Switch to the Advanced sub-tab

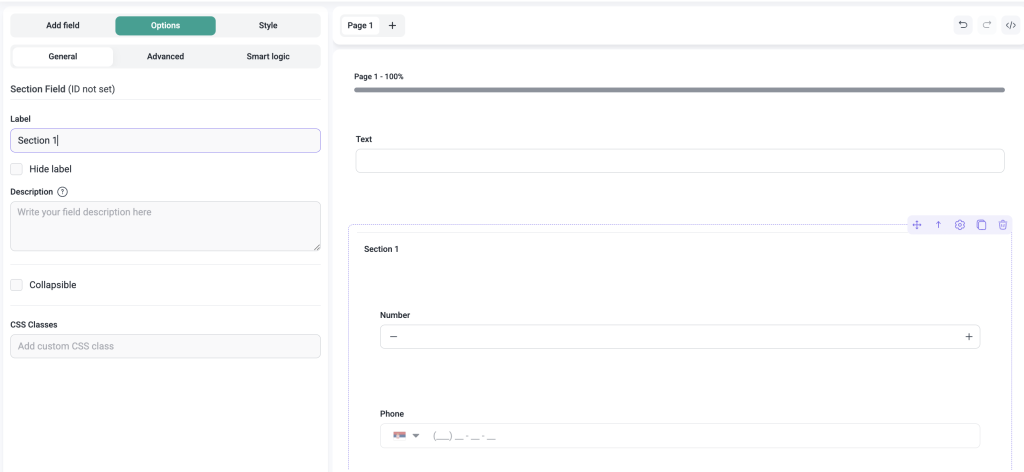(165, 57)
